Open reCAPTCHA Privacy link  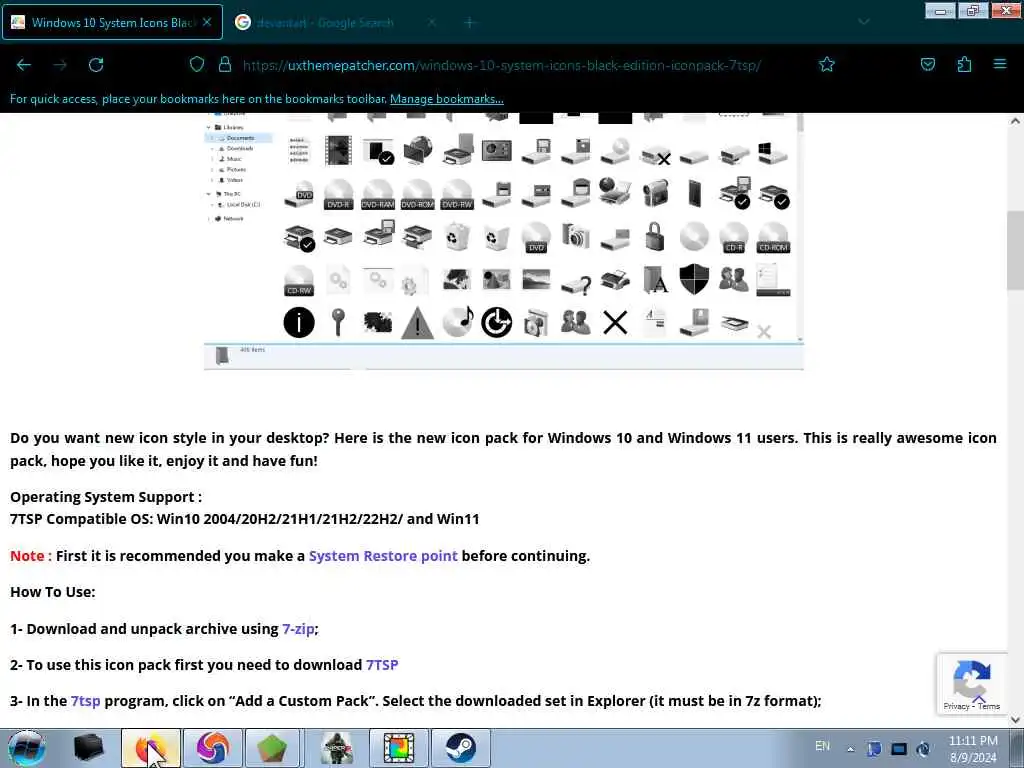(x=956, y=706)
